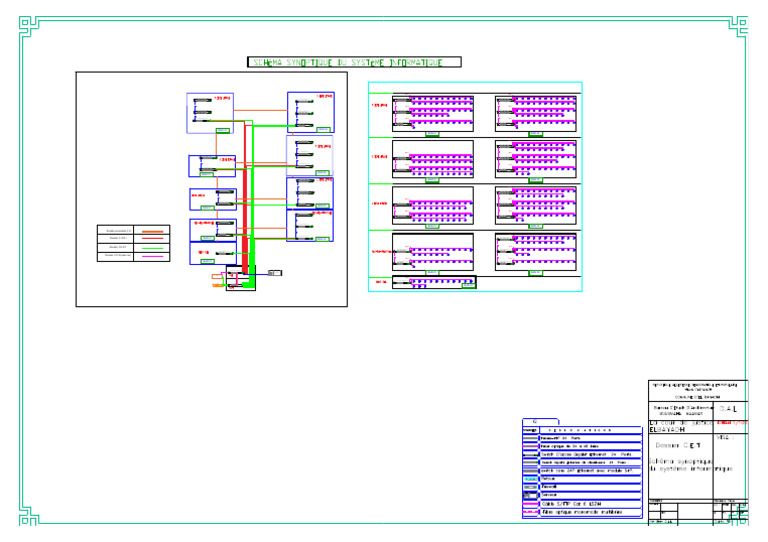Click the server symbol in the legend
768x542 pixels.
tap(530, 496)
